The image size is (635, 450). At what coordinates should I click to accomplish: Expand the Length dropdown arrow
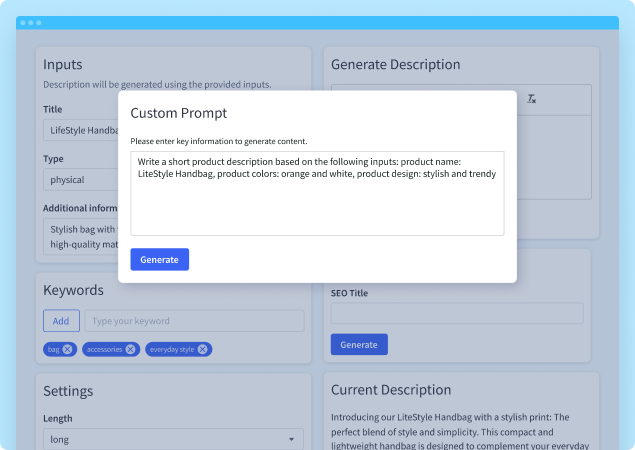click(292, 439)
